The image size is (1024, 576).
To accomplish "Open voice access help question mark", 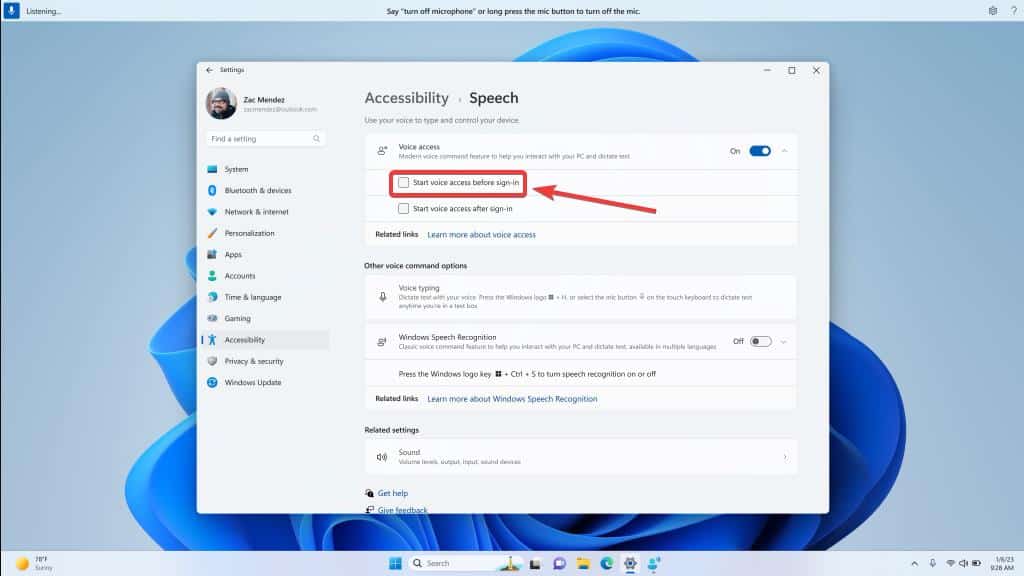I will 1014,10.
